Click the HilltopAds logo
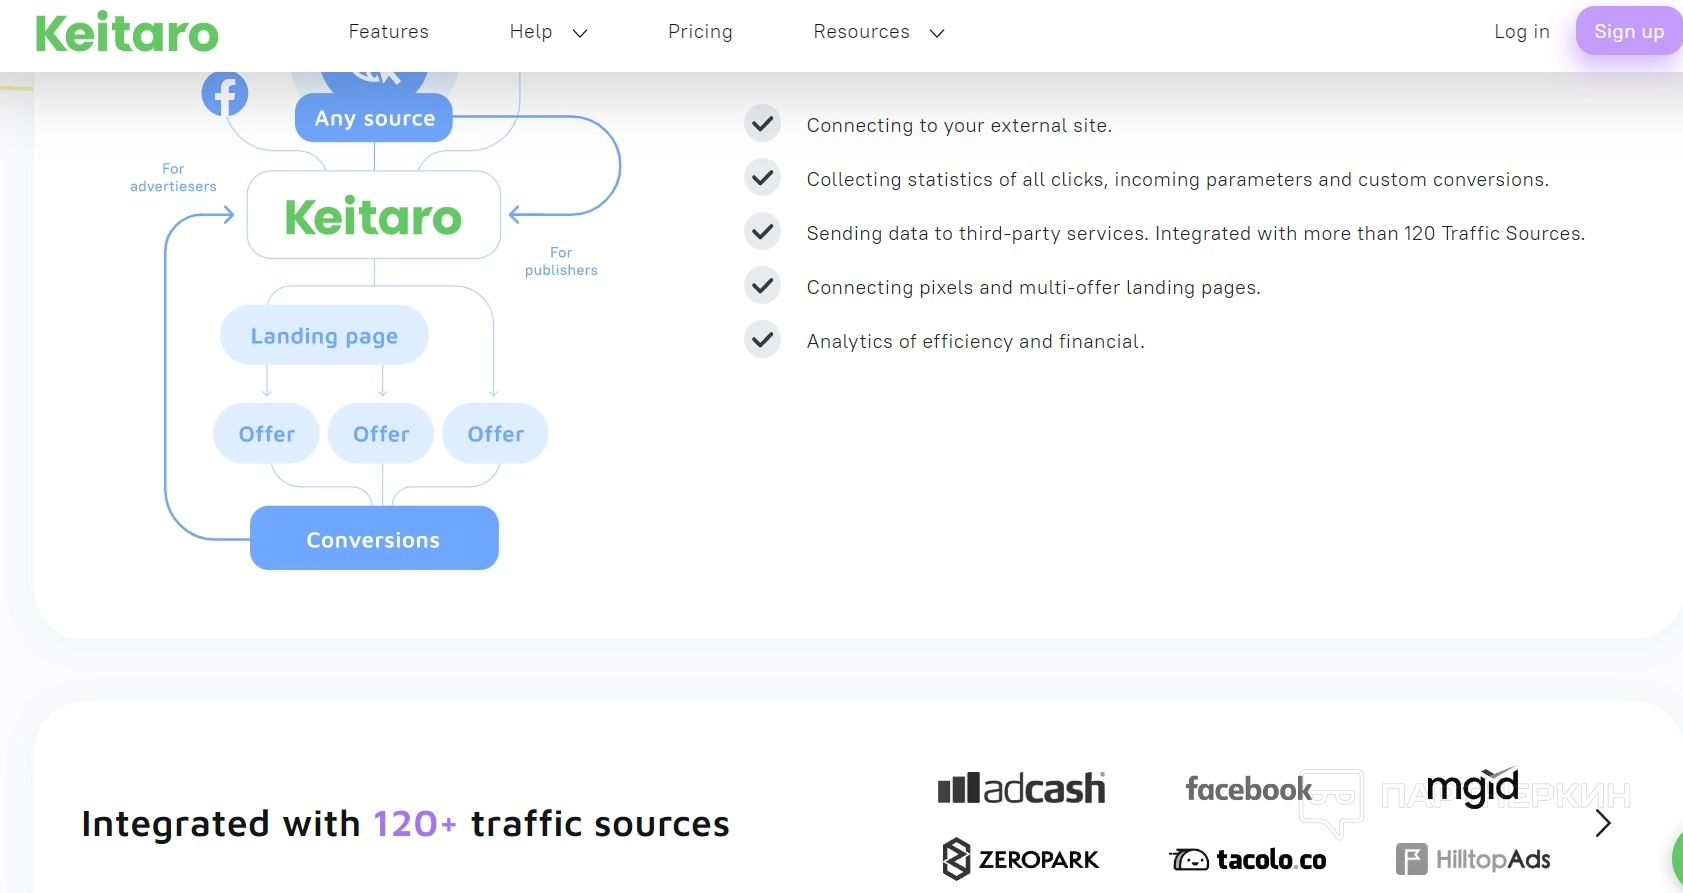The width and height of the screenshot is (1683, 893). pos(1473,859)
